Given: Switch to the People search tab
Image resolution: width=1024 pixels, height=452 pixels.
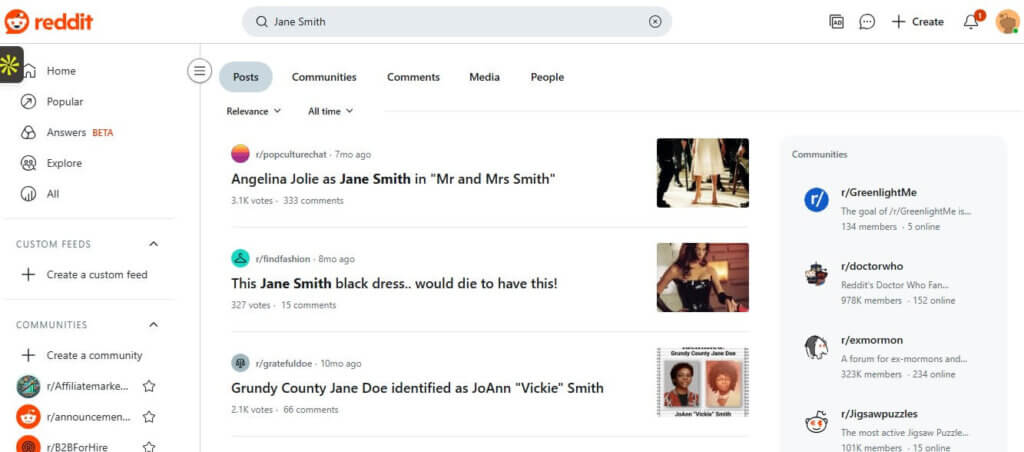Looking at the screenshot, I should tap(547, 77).
